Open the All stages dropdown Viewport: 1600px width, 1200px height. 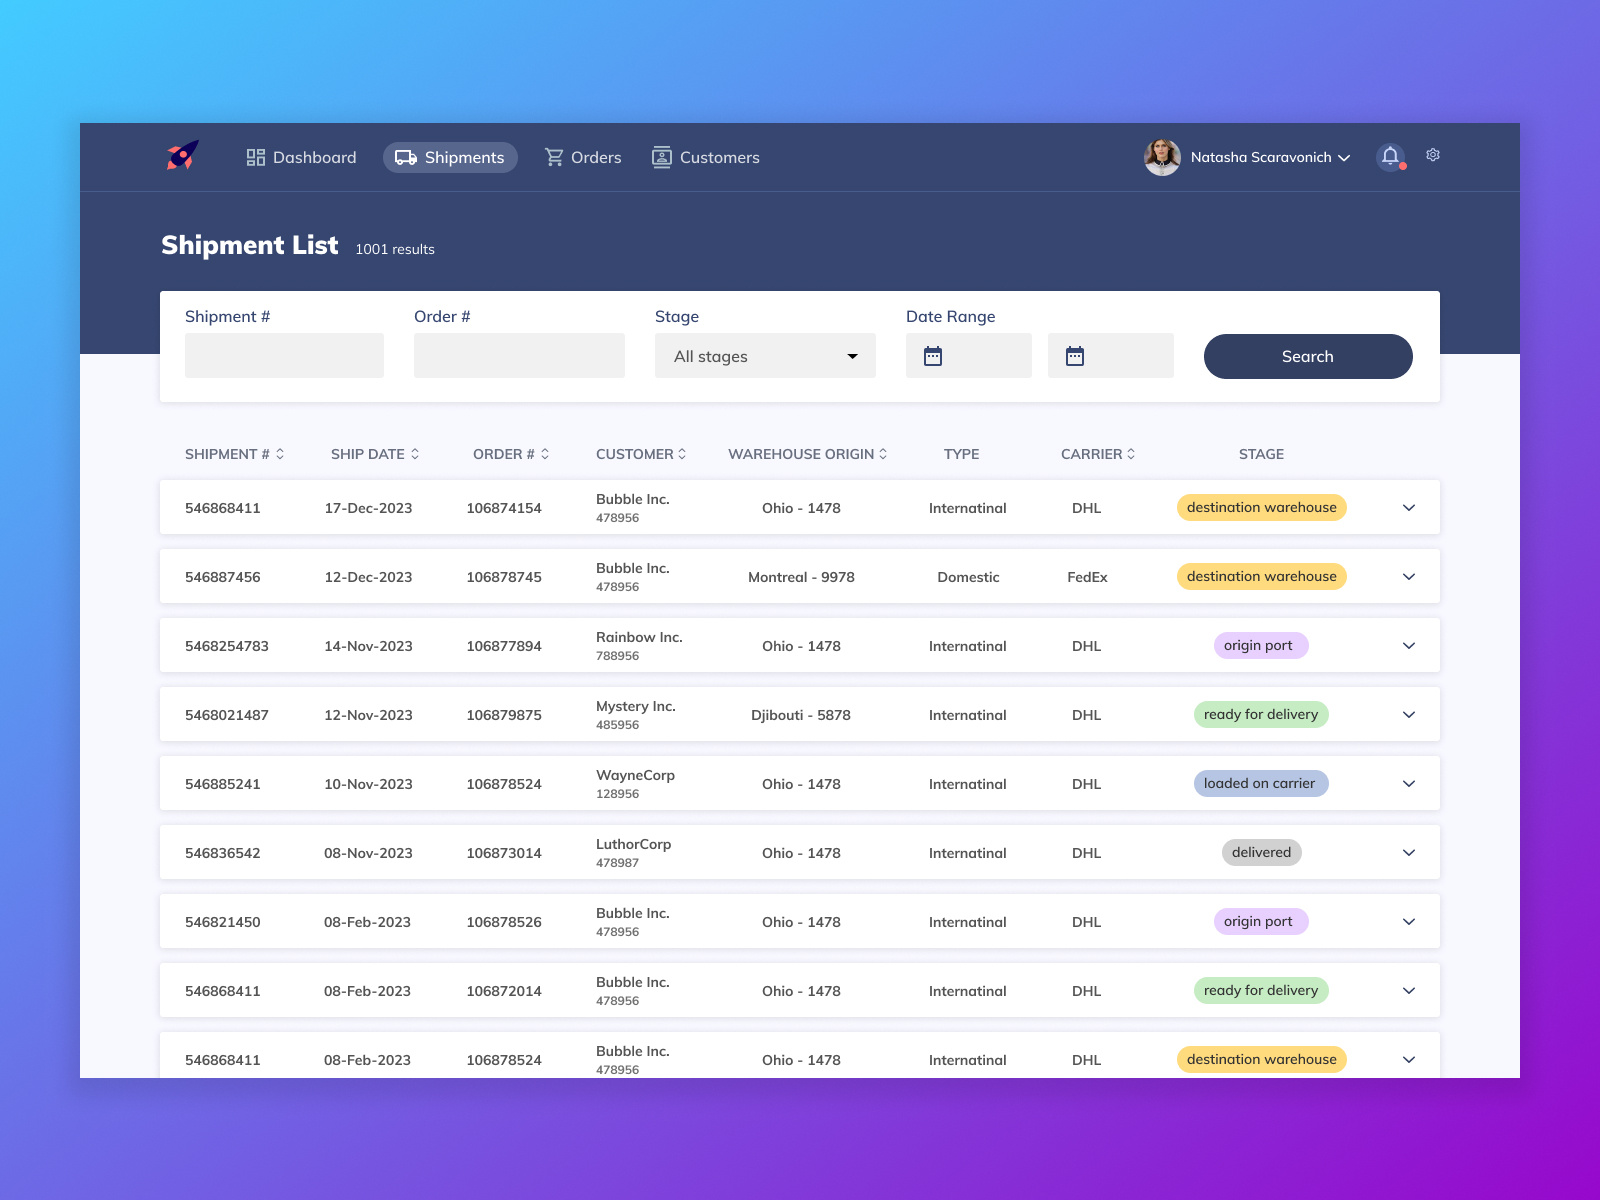tap(764, 355)
